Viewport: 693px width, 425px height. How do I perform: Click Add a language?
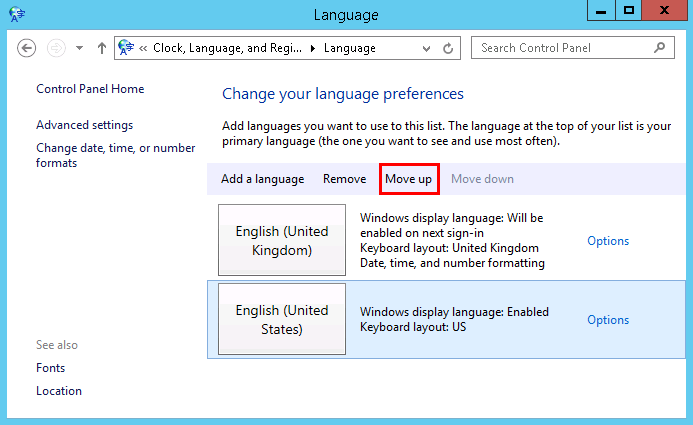click(263, 179)
